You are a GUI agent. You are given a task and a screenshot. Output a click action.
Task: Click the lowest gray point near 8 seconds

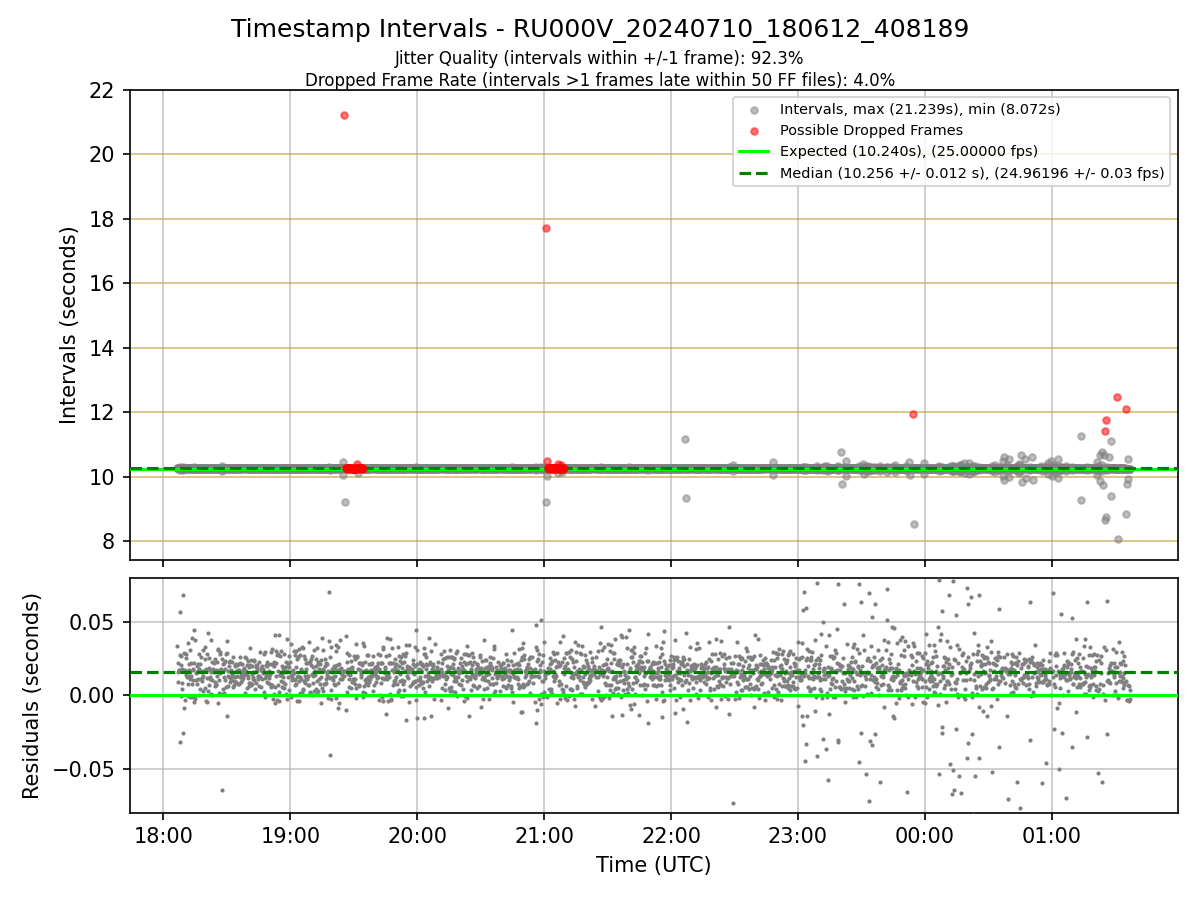click(x=1118, y=539)
